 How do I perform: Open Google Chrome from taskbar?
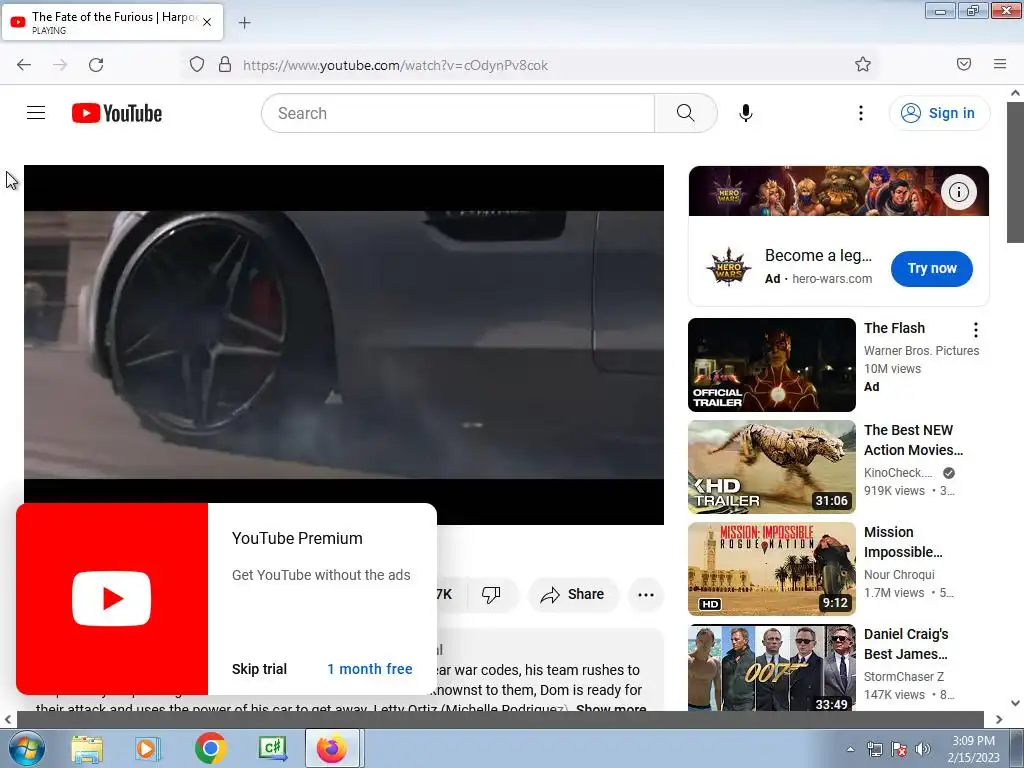click(x=210, y=748)
